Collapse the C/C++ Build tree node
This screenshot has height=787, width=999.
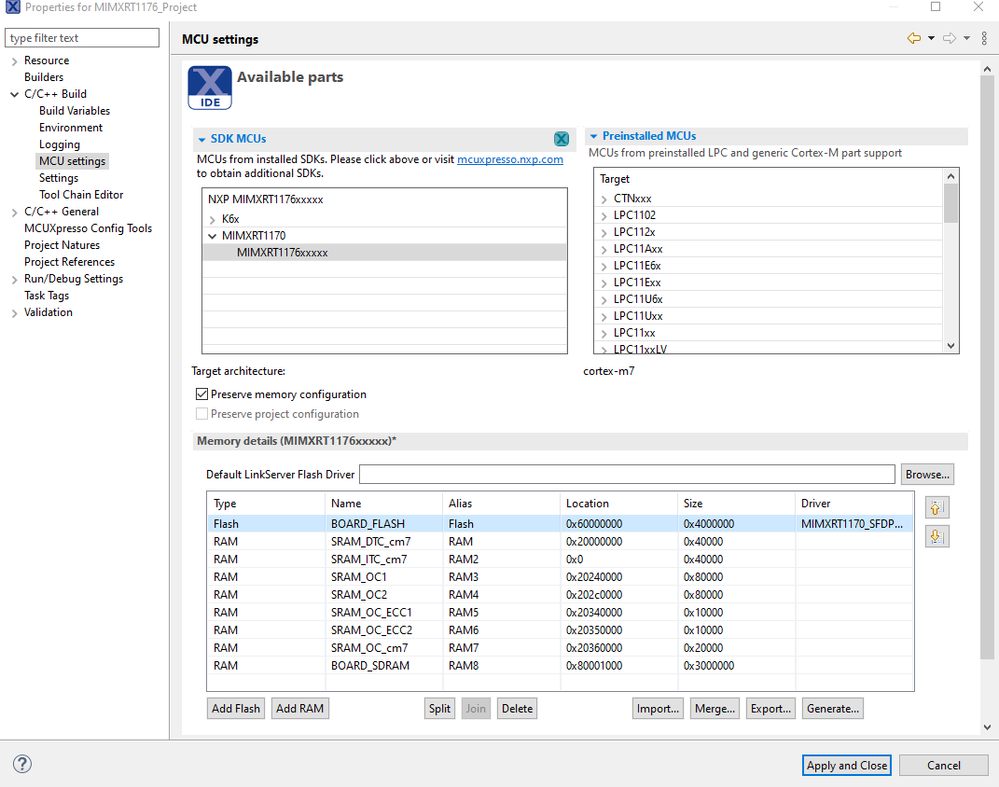click(14, 94)
